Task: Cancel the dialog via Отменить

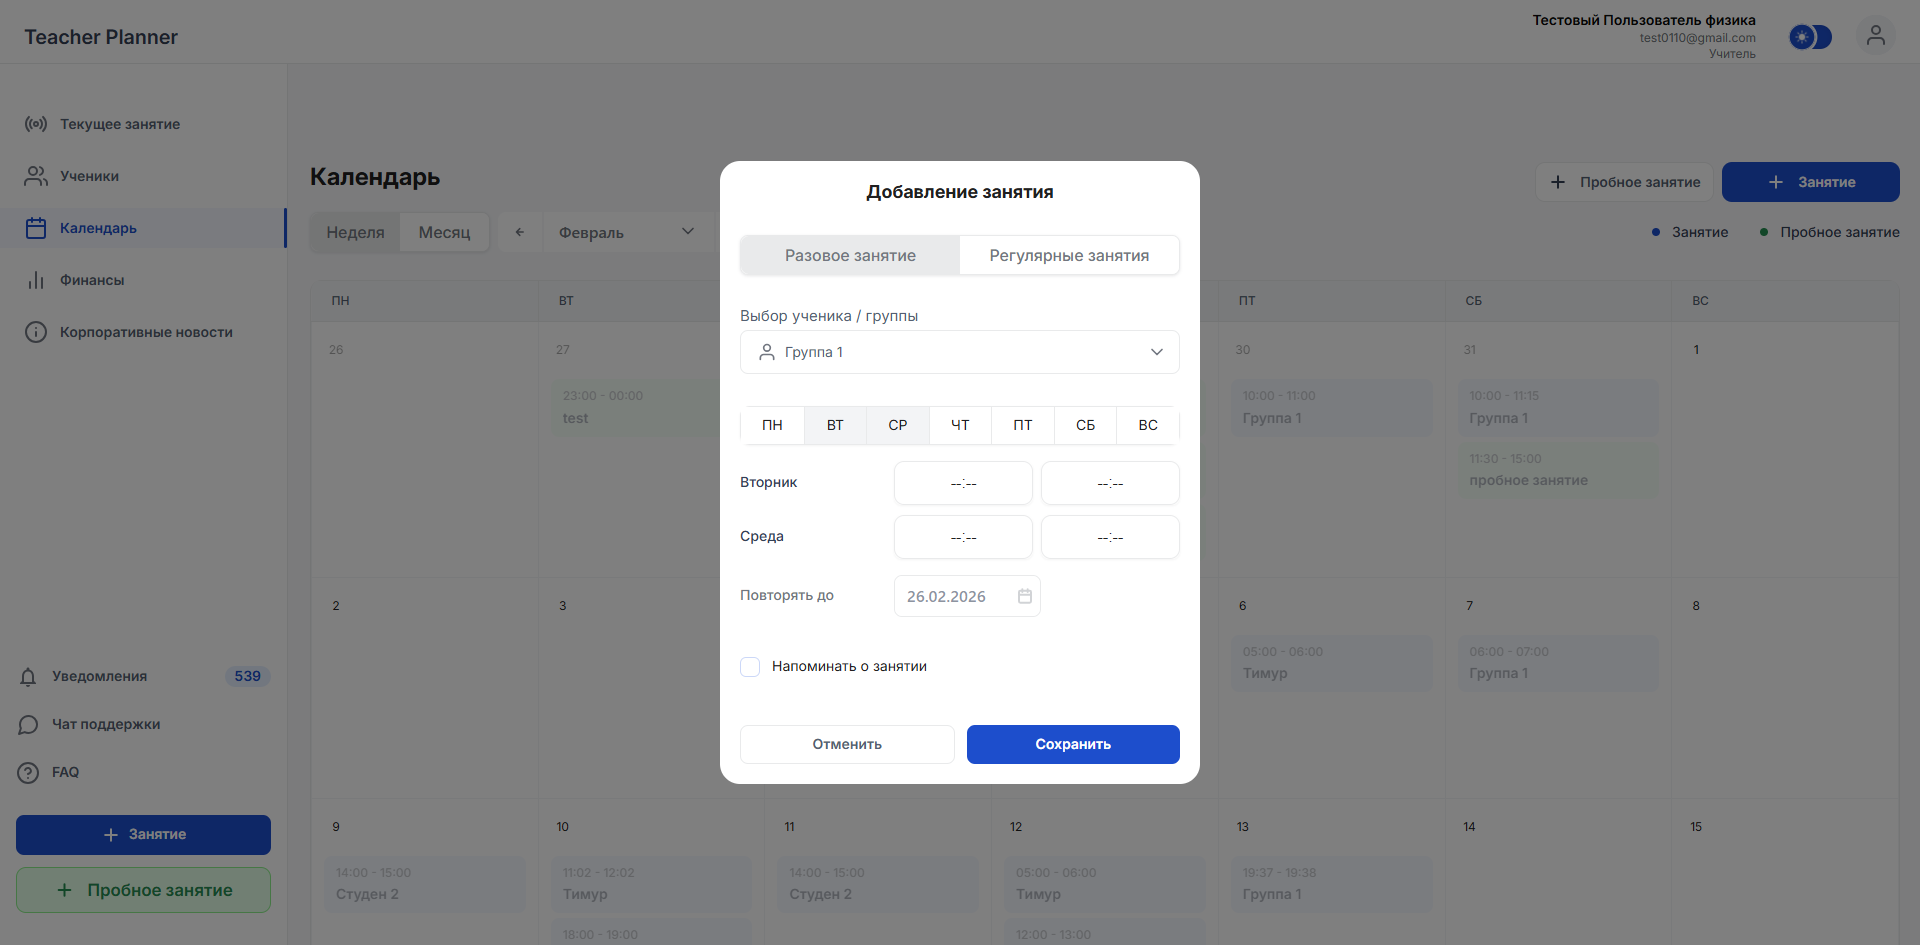Action: pos(846,744)
